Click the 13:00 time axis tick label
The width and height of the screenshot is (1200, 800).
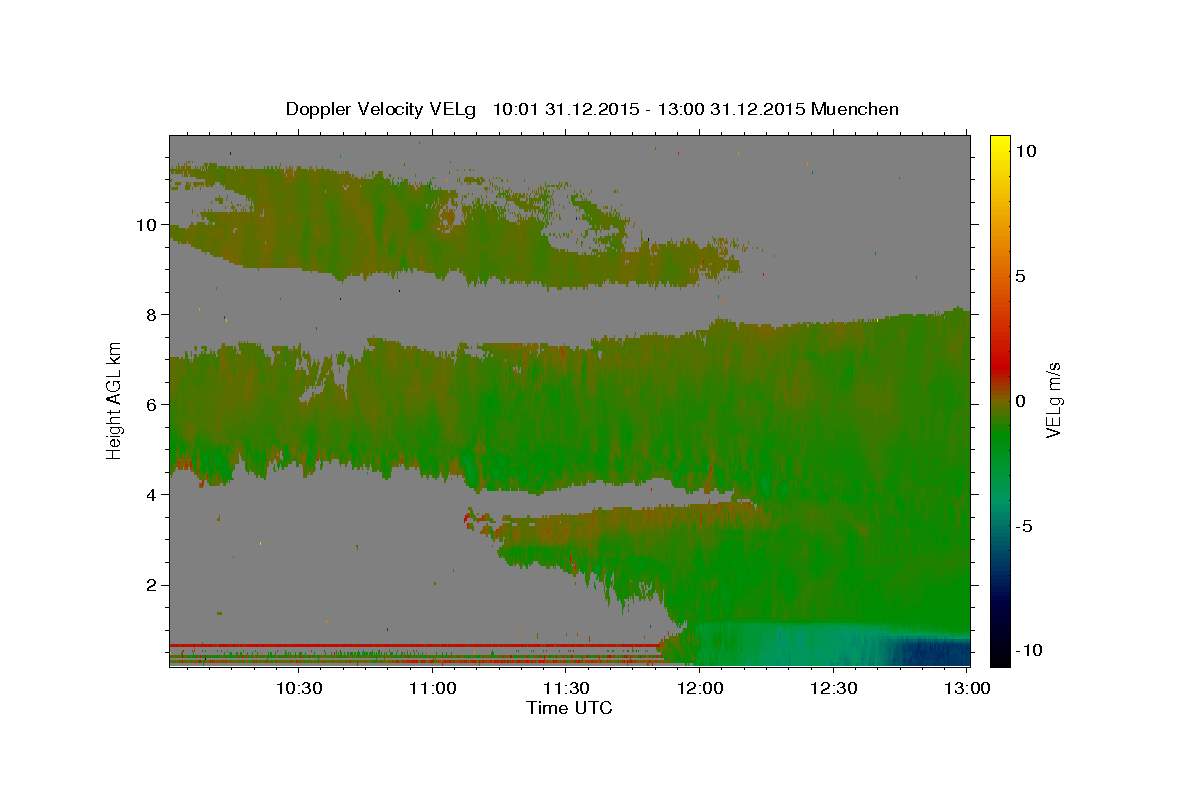(x=967, y=688)
